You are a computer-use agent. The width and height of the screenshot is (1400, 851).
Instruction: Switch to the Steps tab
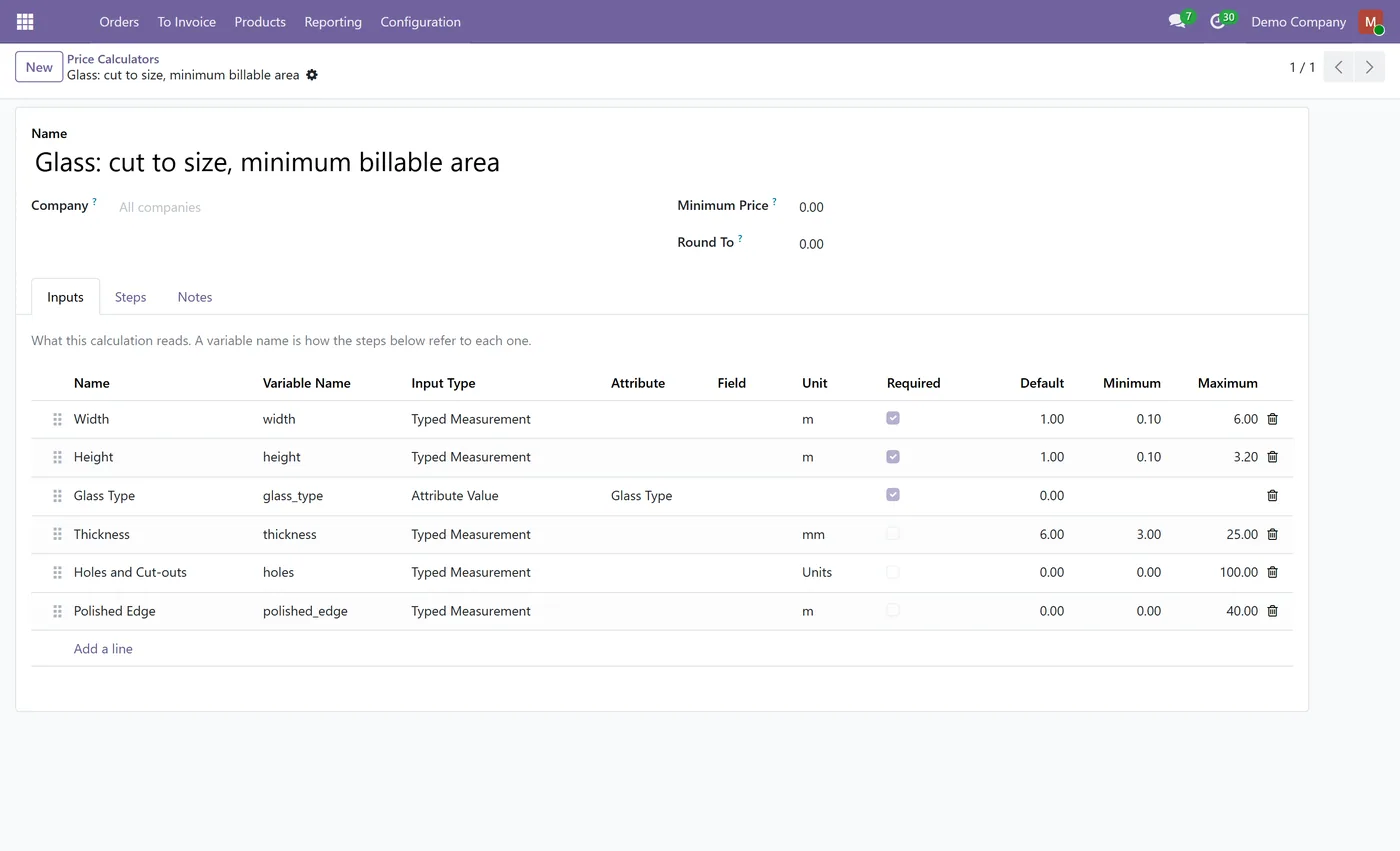[130, 297]
